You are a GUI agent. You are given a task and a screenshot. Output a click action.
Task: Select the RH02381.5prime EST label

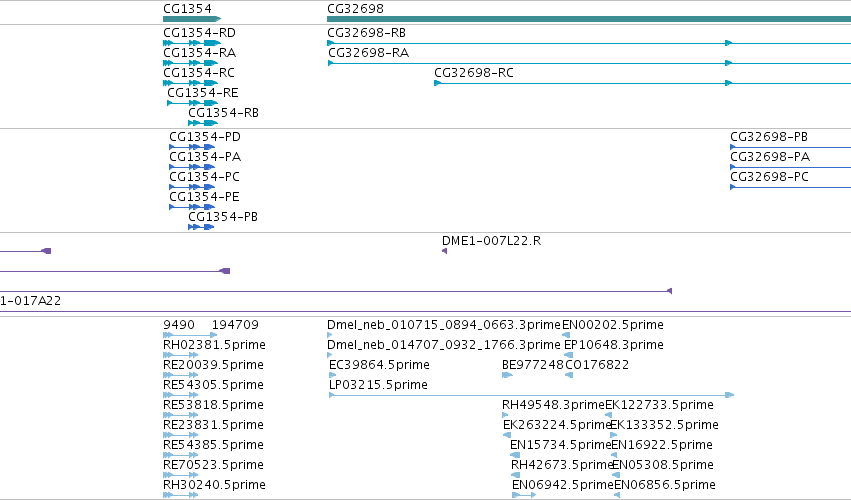pyautogui.click(x=214, y=345)
